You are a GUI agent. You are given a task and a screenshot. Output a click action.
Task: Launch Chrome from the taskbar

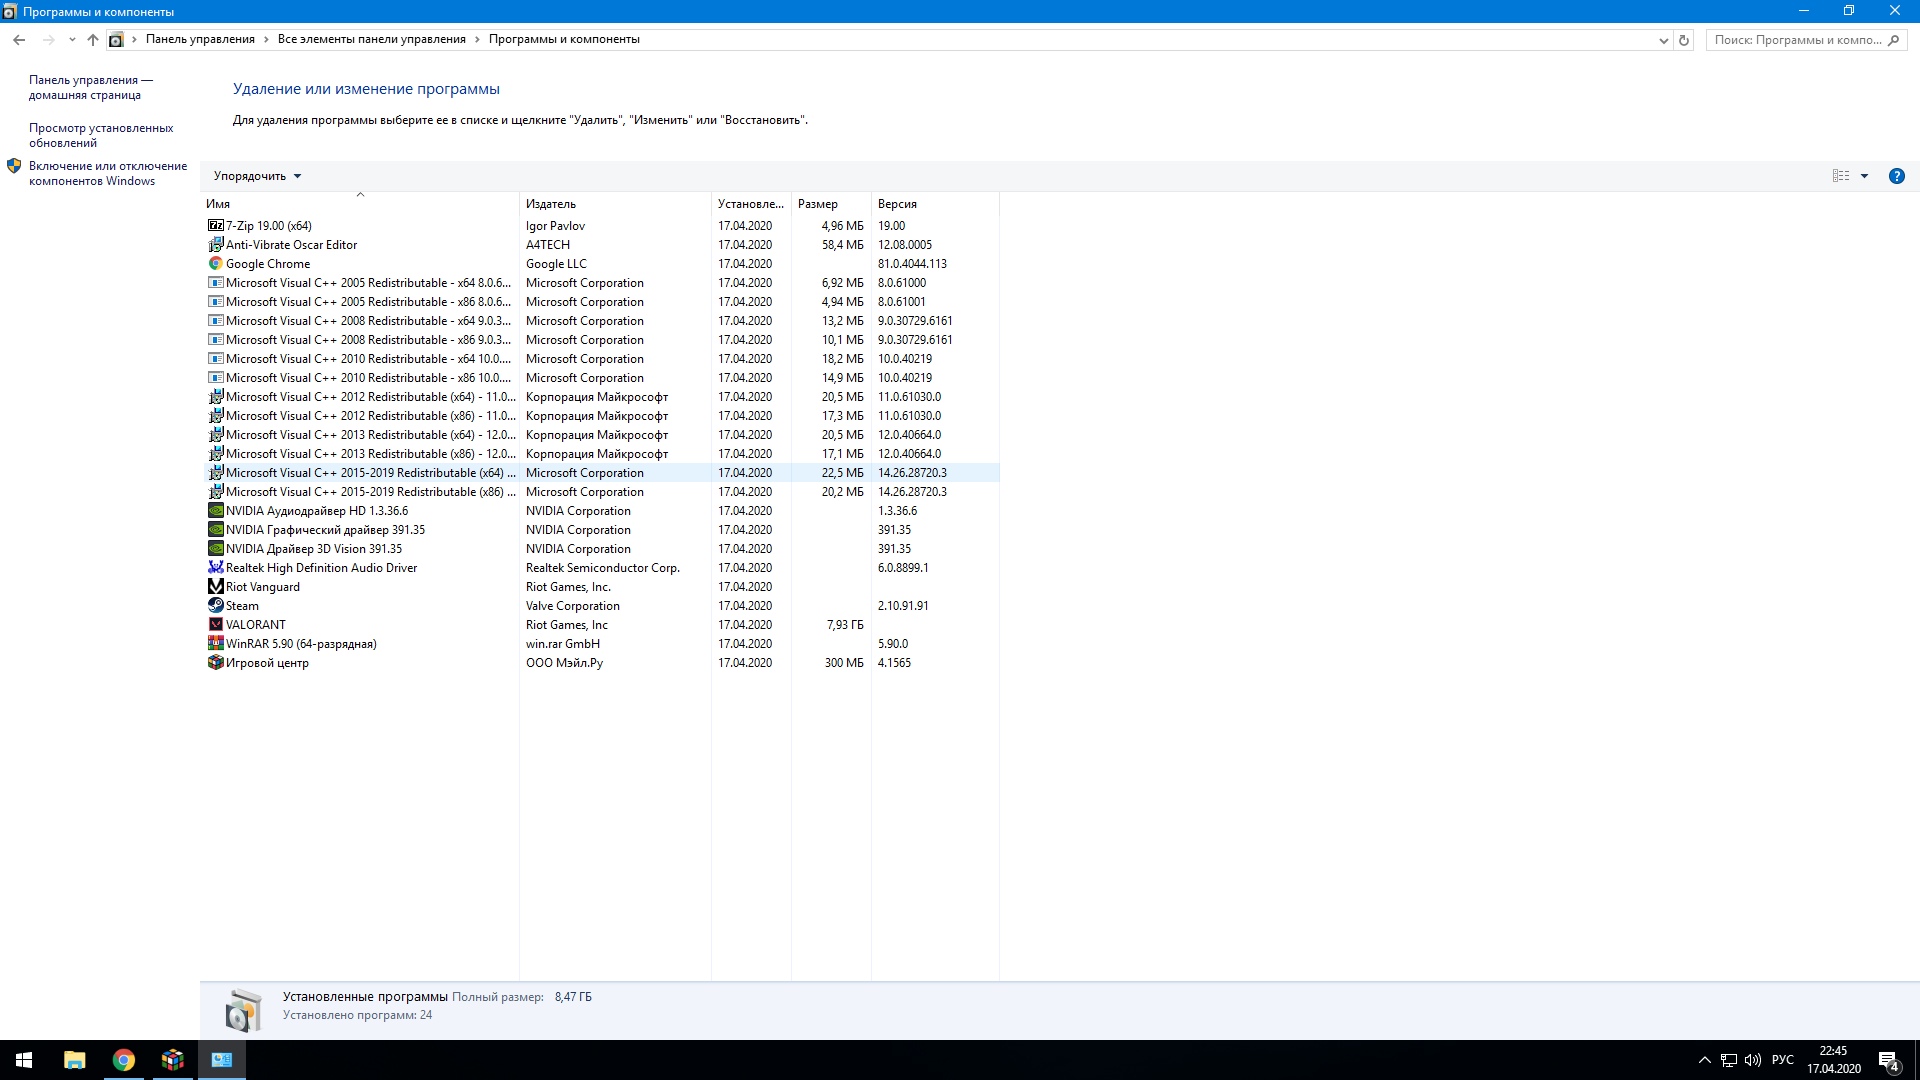(124, 1060)
